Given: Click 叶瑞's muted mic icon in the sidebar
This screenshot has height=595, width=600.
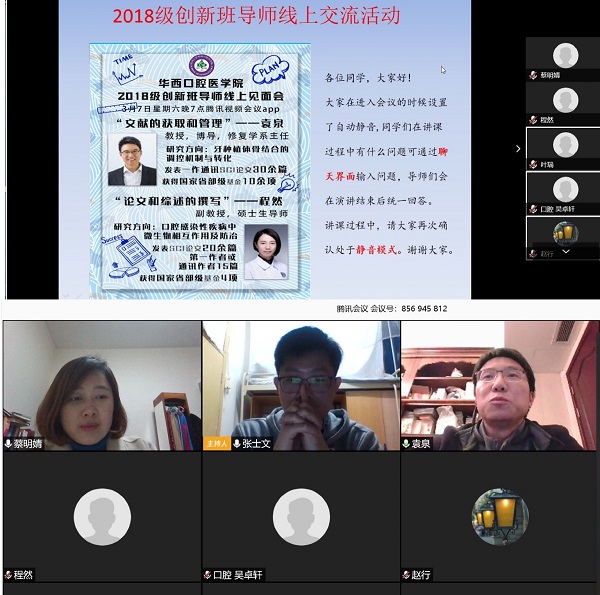Looking at the screenshot, I should tap(533, 164).
